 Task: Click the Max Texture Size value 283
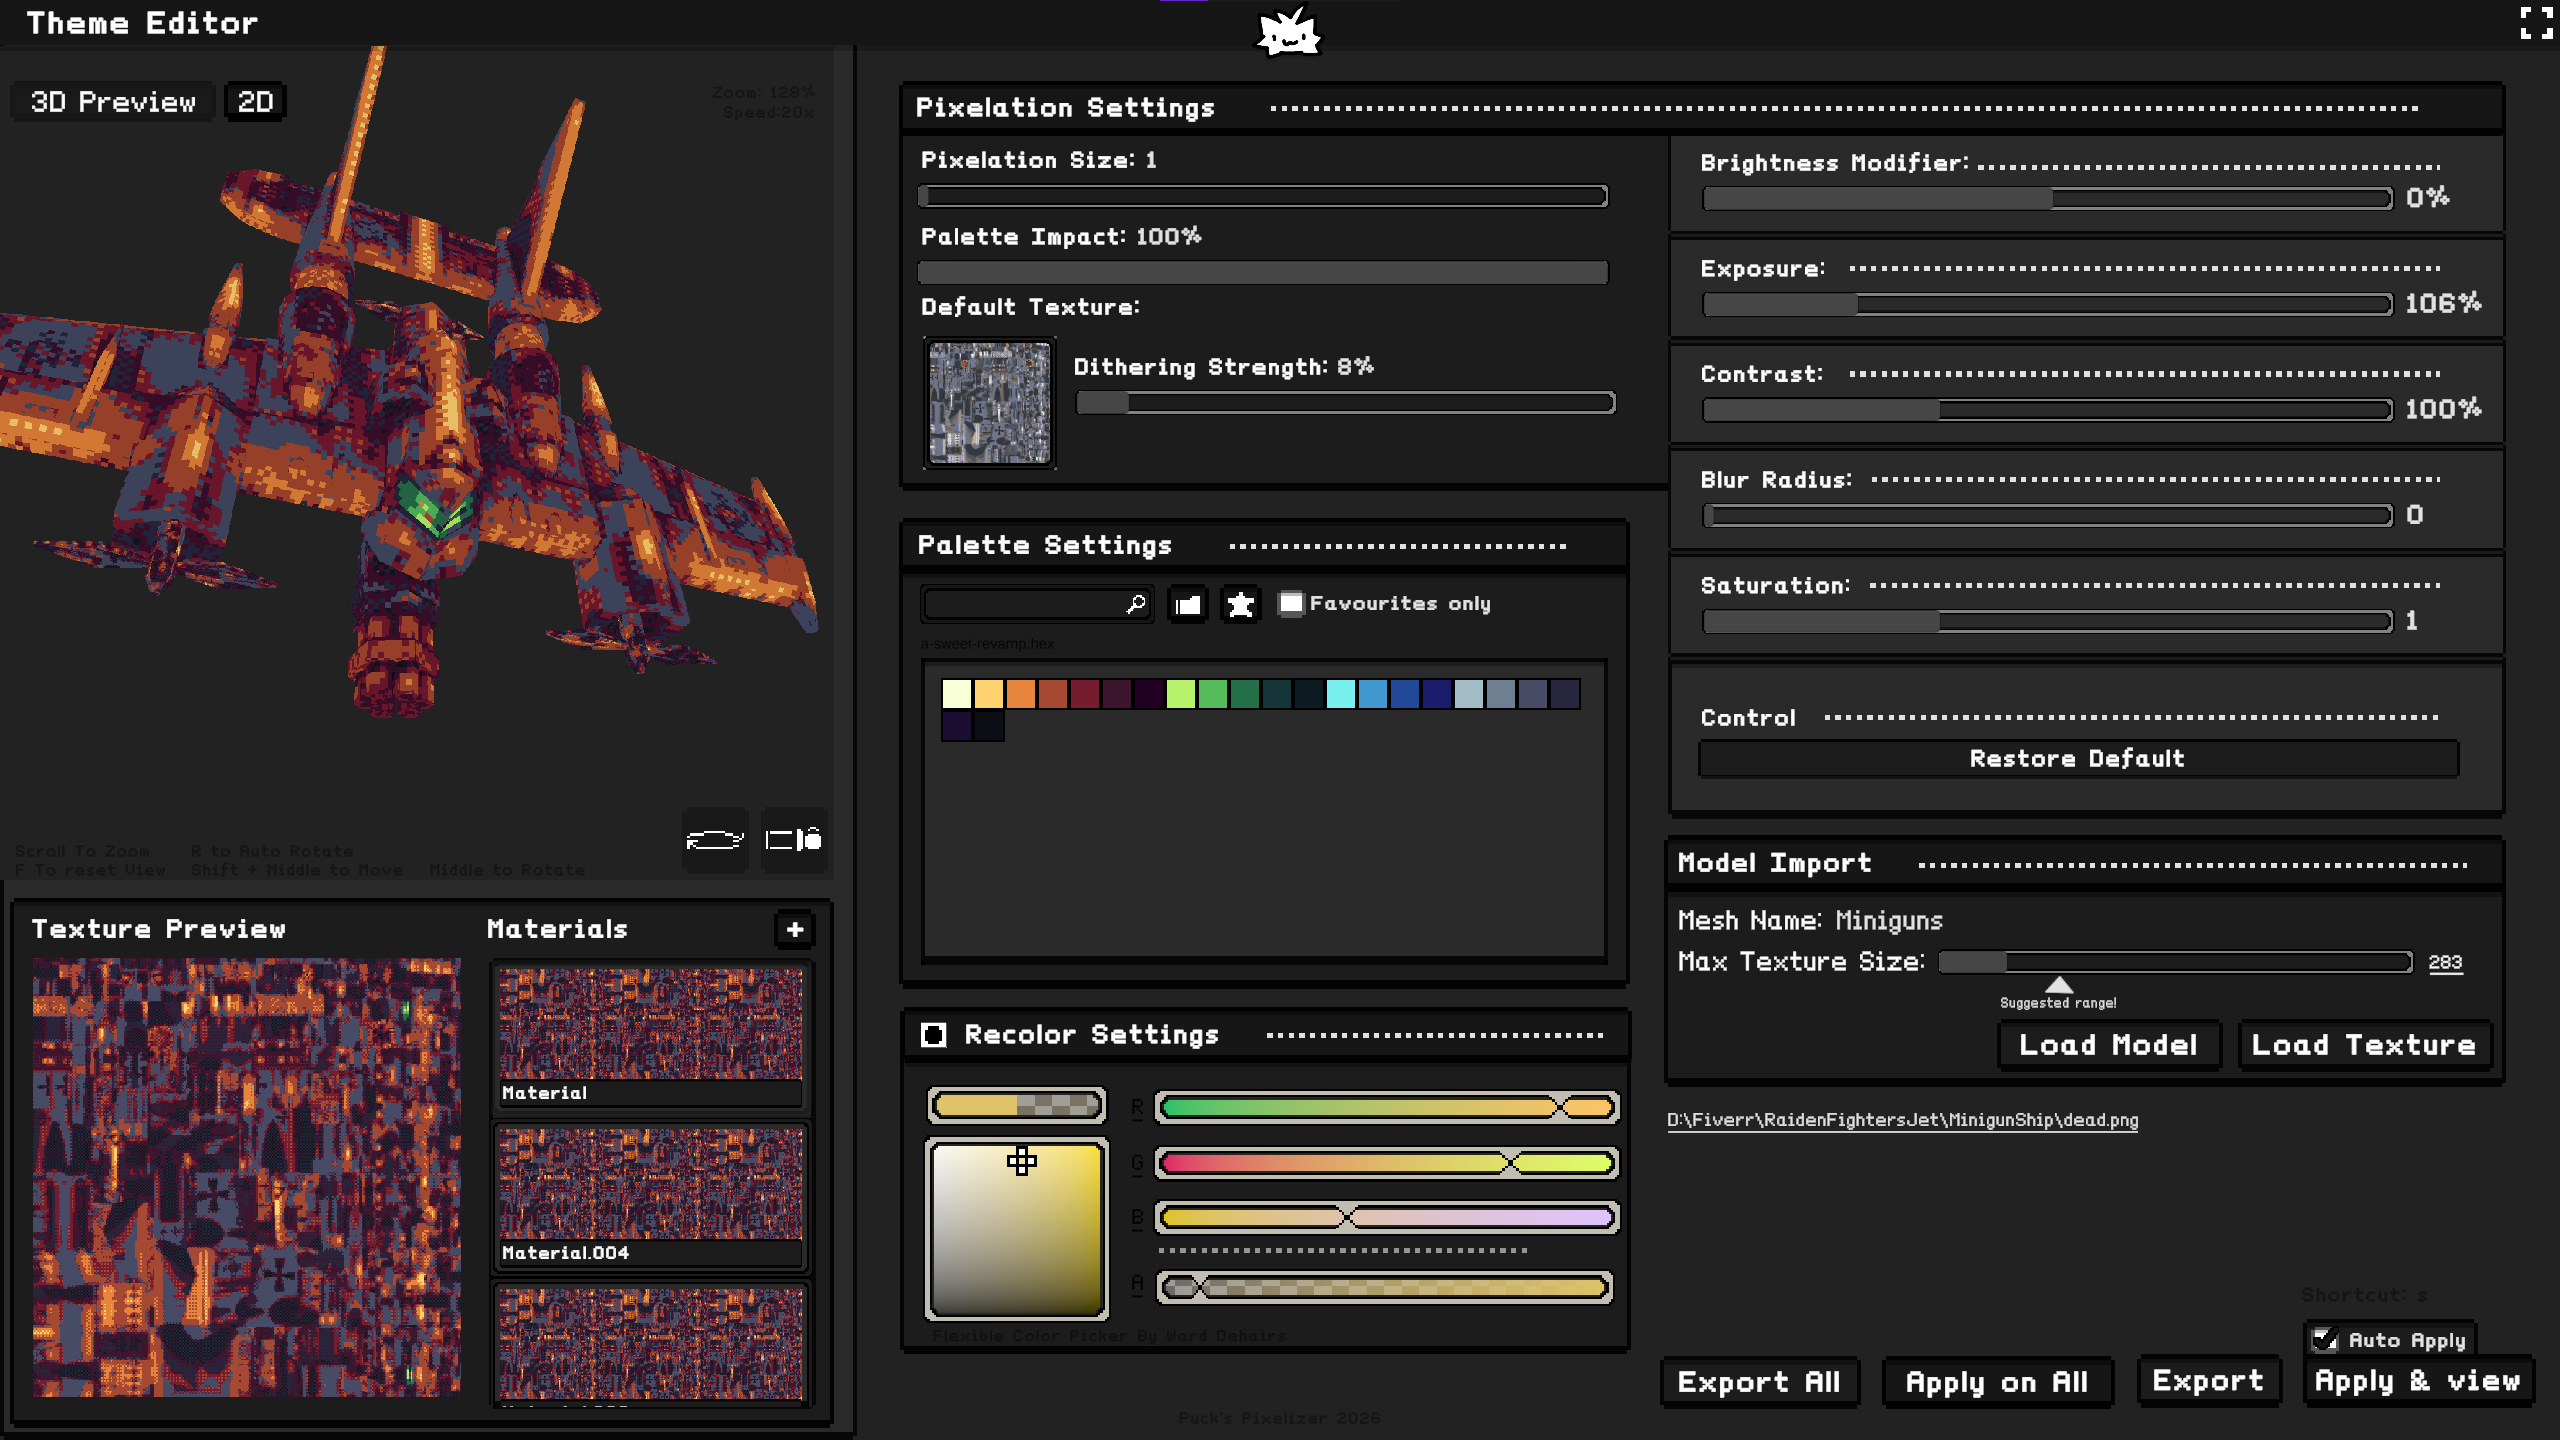(2445, 962)
